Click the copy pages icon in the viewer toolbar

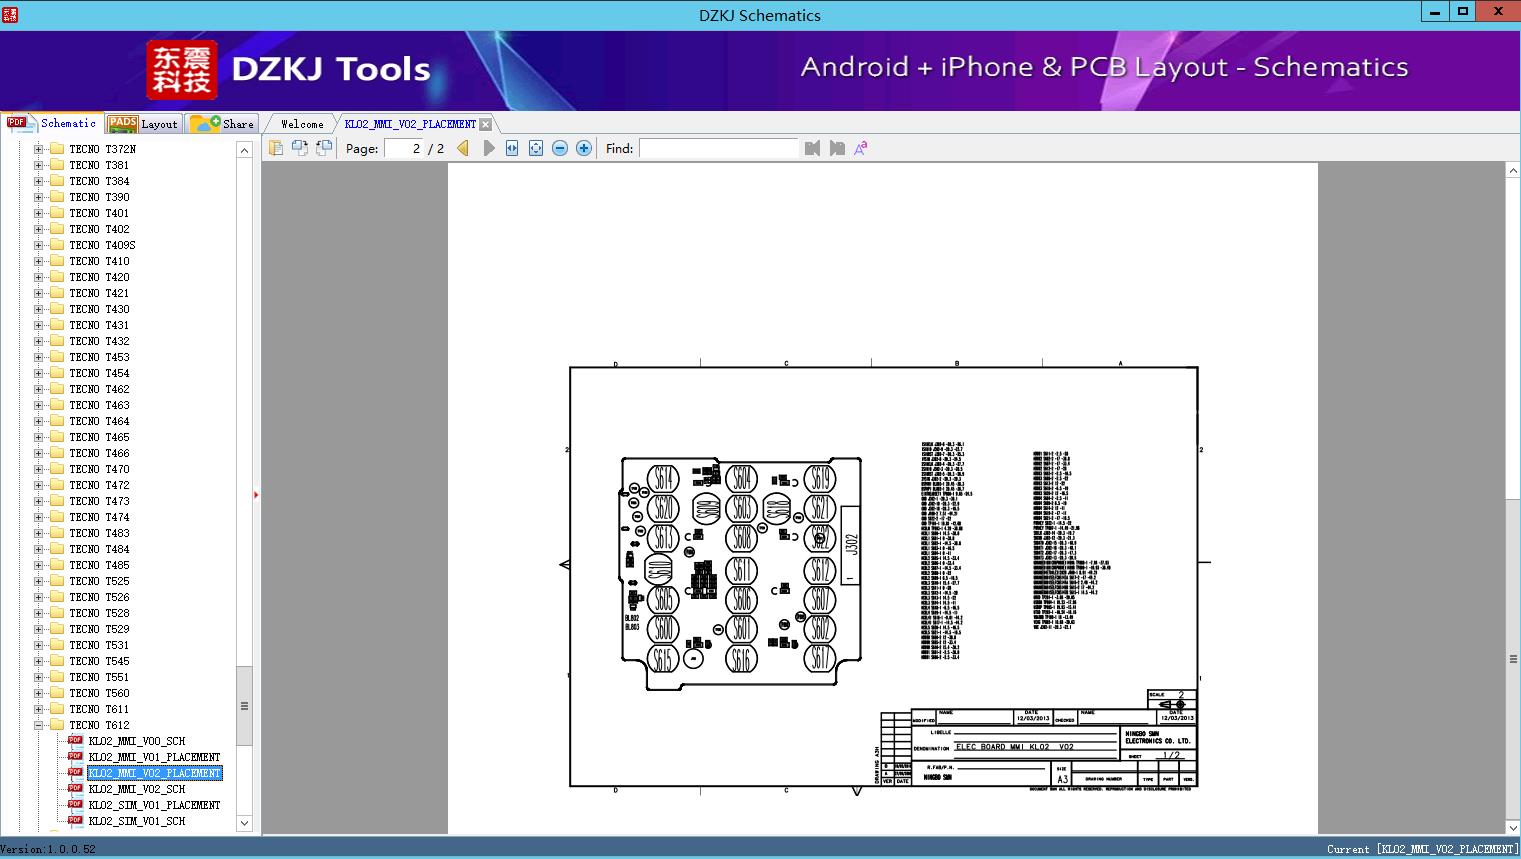click(x=275, y=148)
